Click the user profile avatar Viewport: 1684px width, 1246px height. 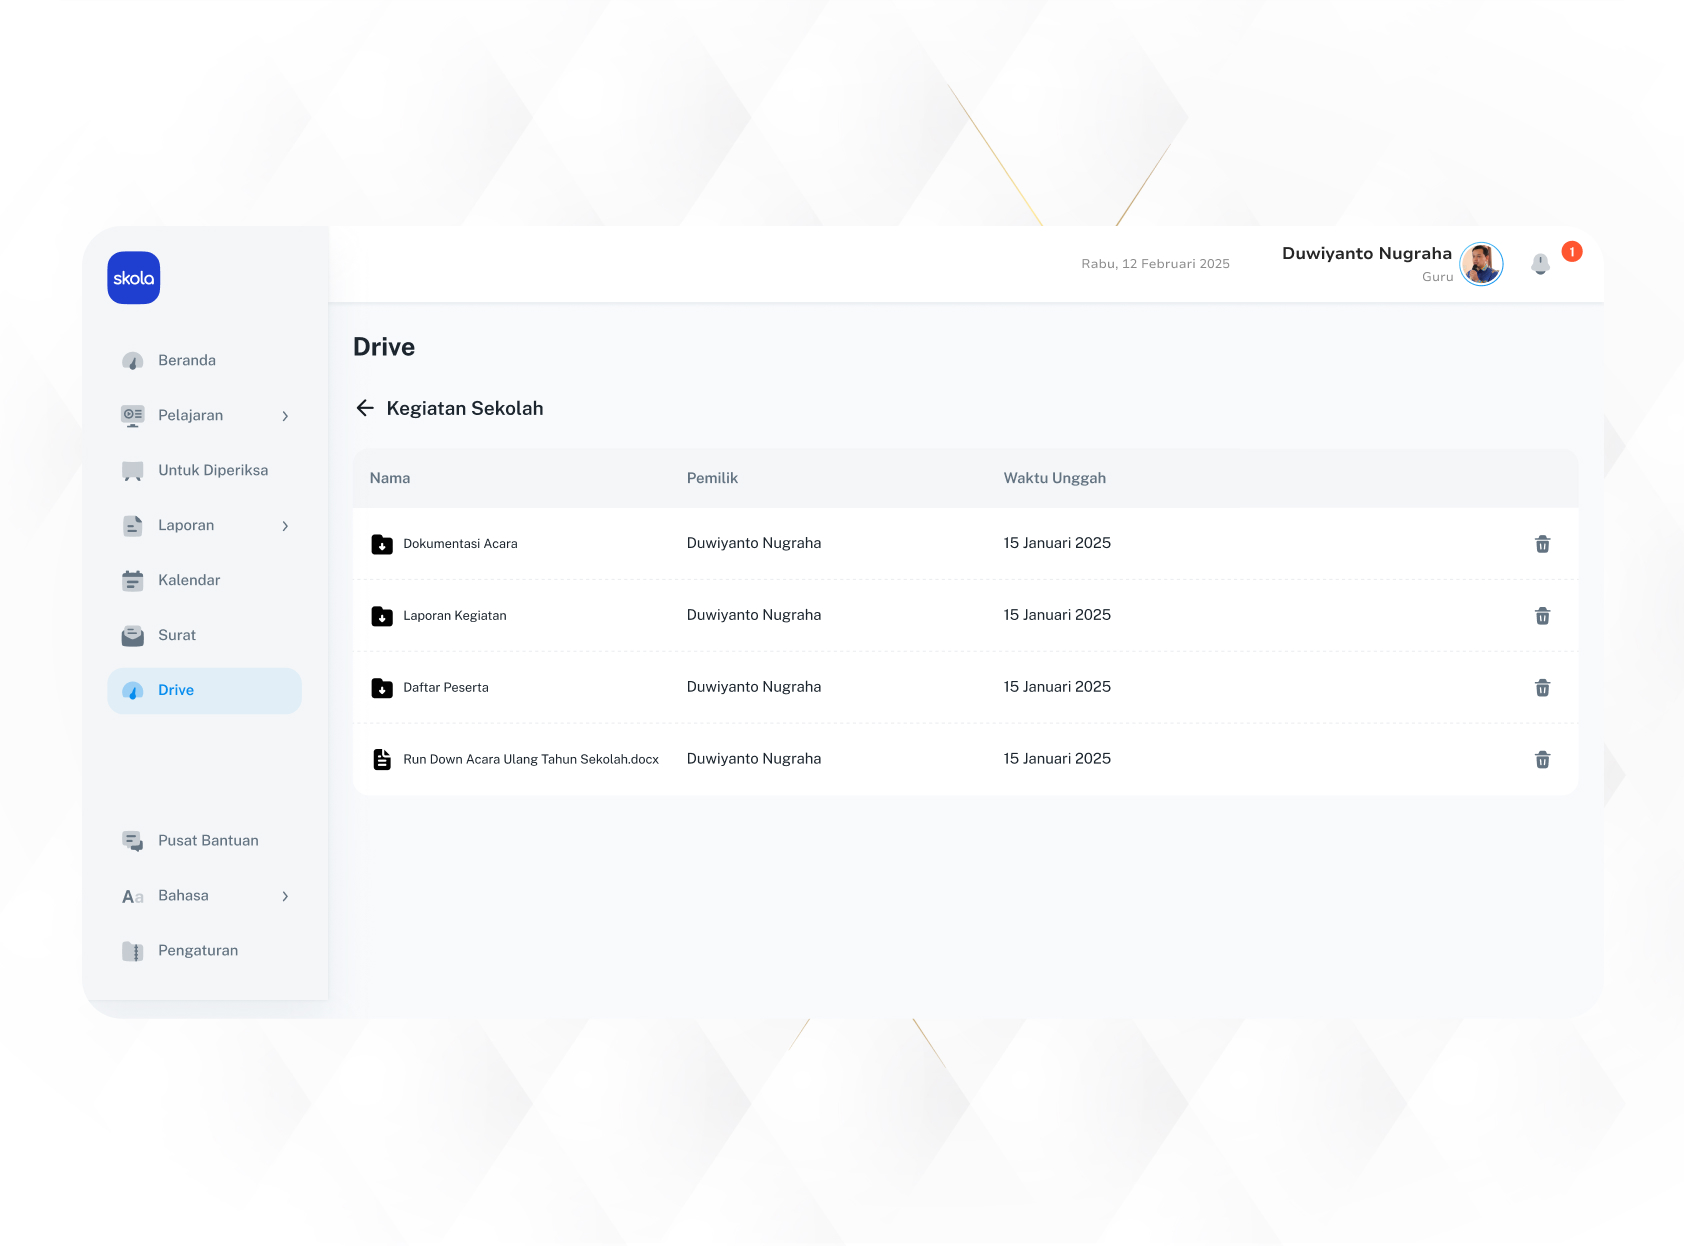1481,264
